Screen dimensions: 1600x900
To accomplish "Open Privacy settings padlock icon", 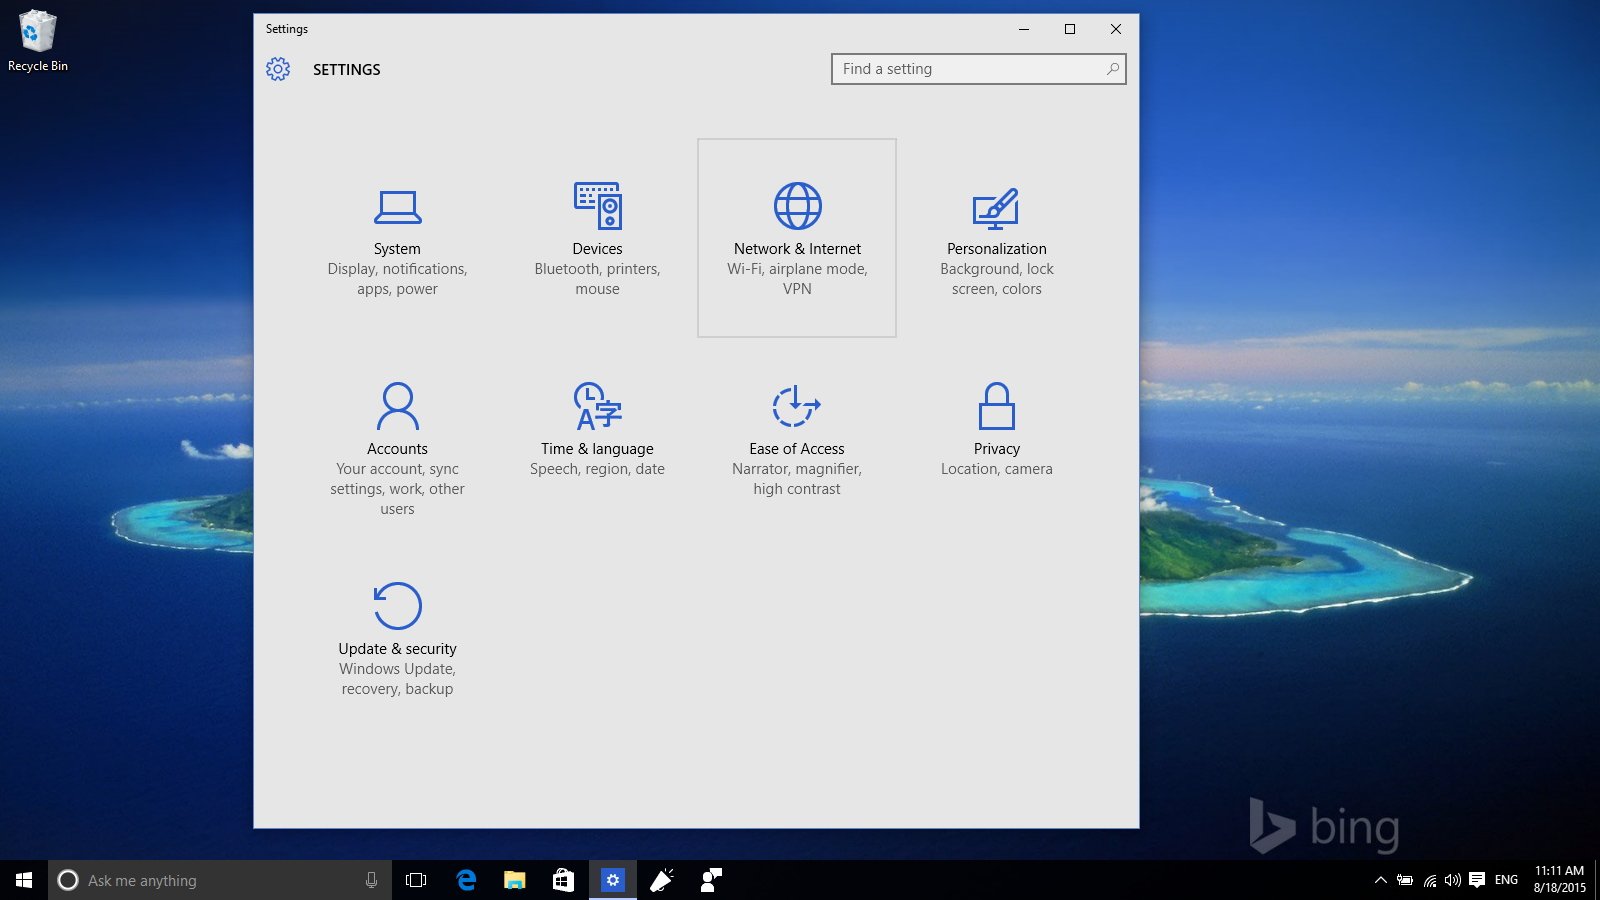I will 996,406.
